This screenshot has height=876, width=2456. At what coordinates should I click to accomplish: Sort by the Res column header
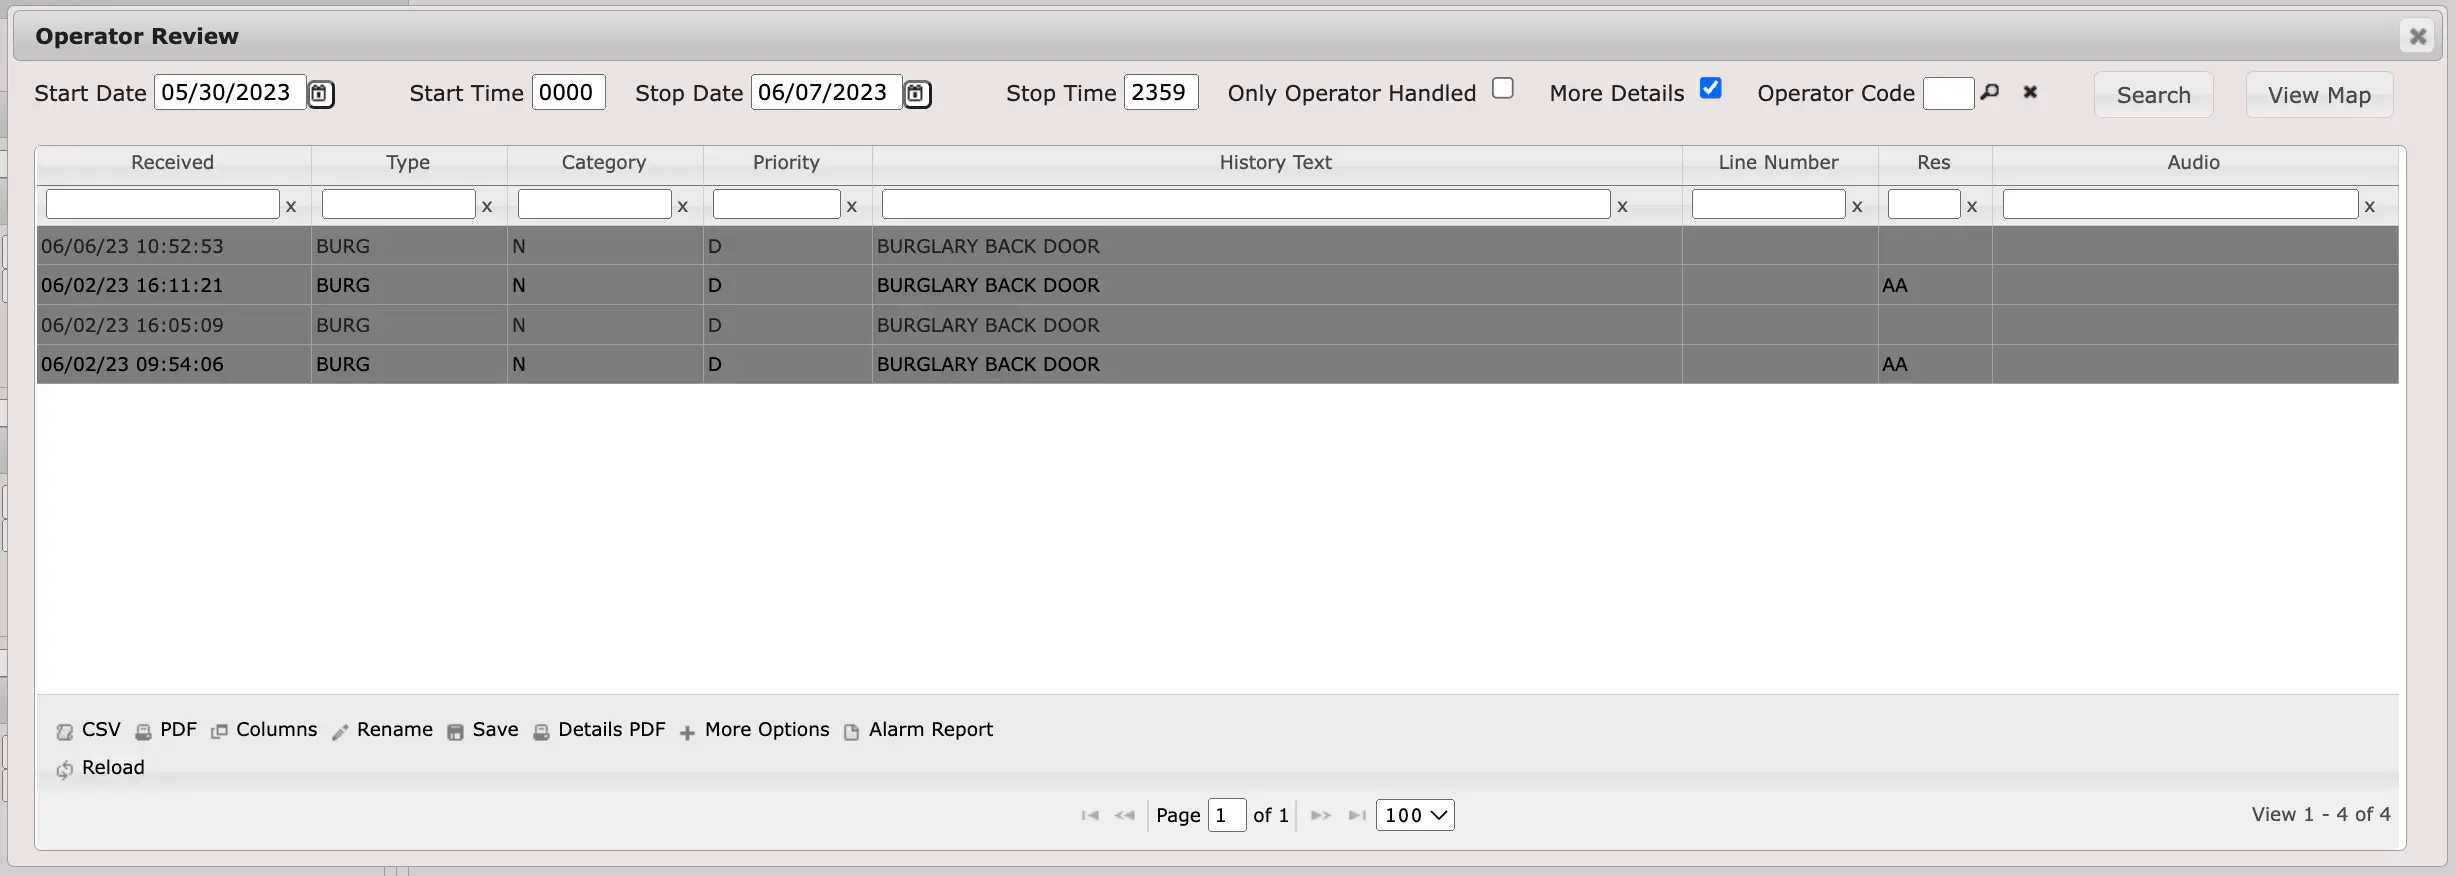tap(1934, 163)
